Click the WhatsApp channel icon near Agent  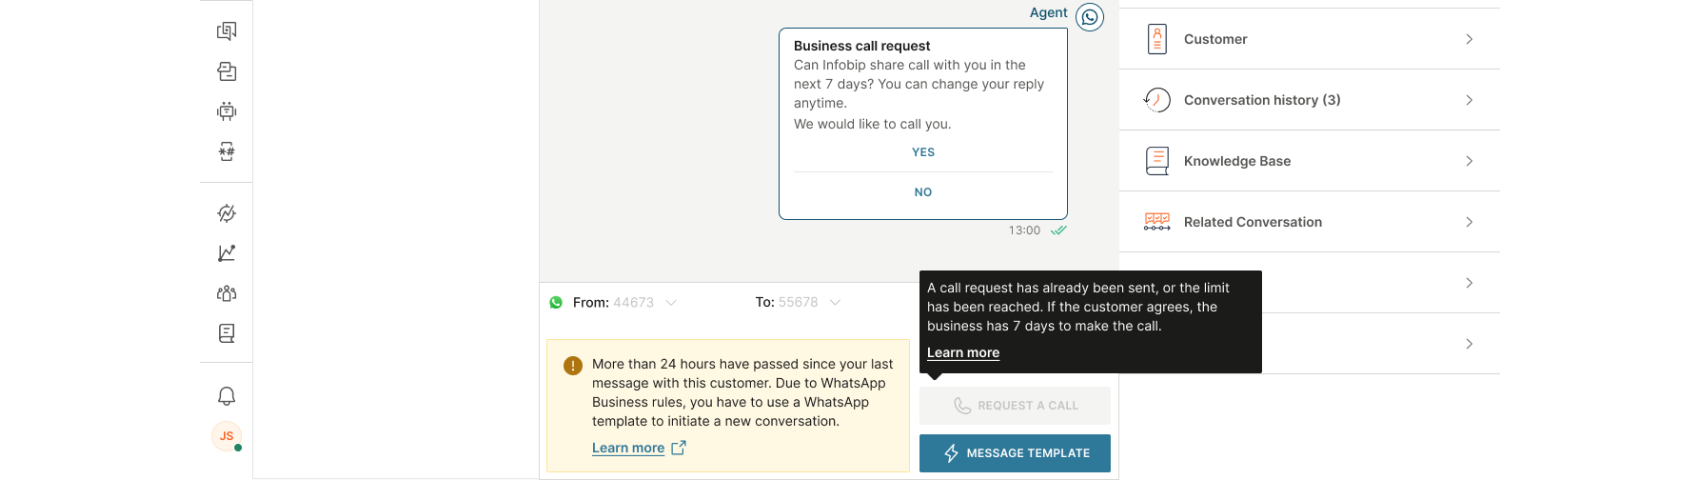1089,17
